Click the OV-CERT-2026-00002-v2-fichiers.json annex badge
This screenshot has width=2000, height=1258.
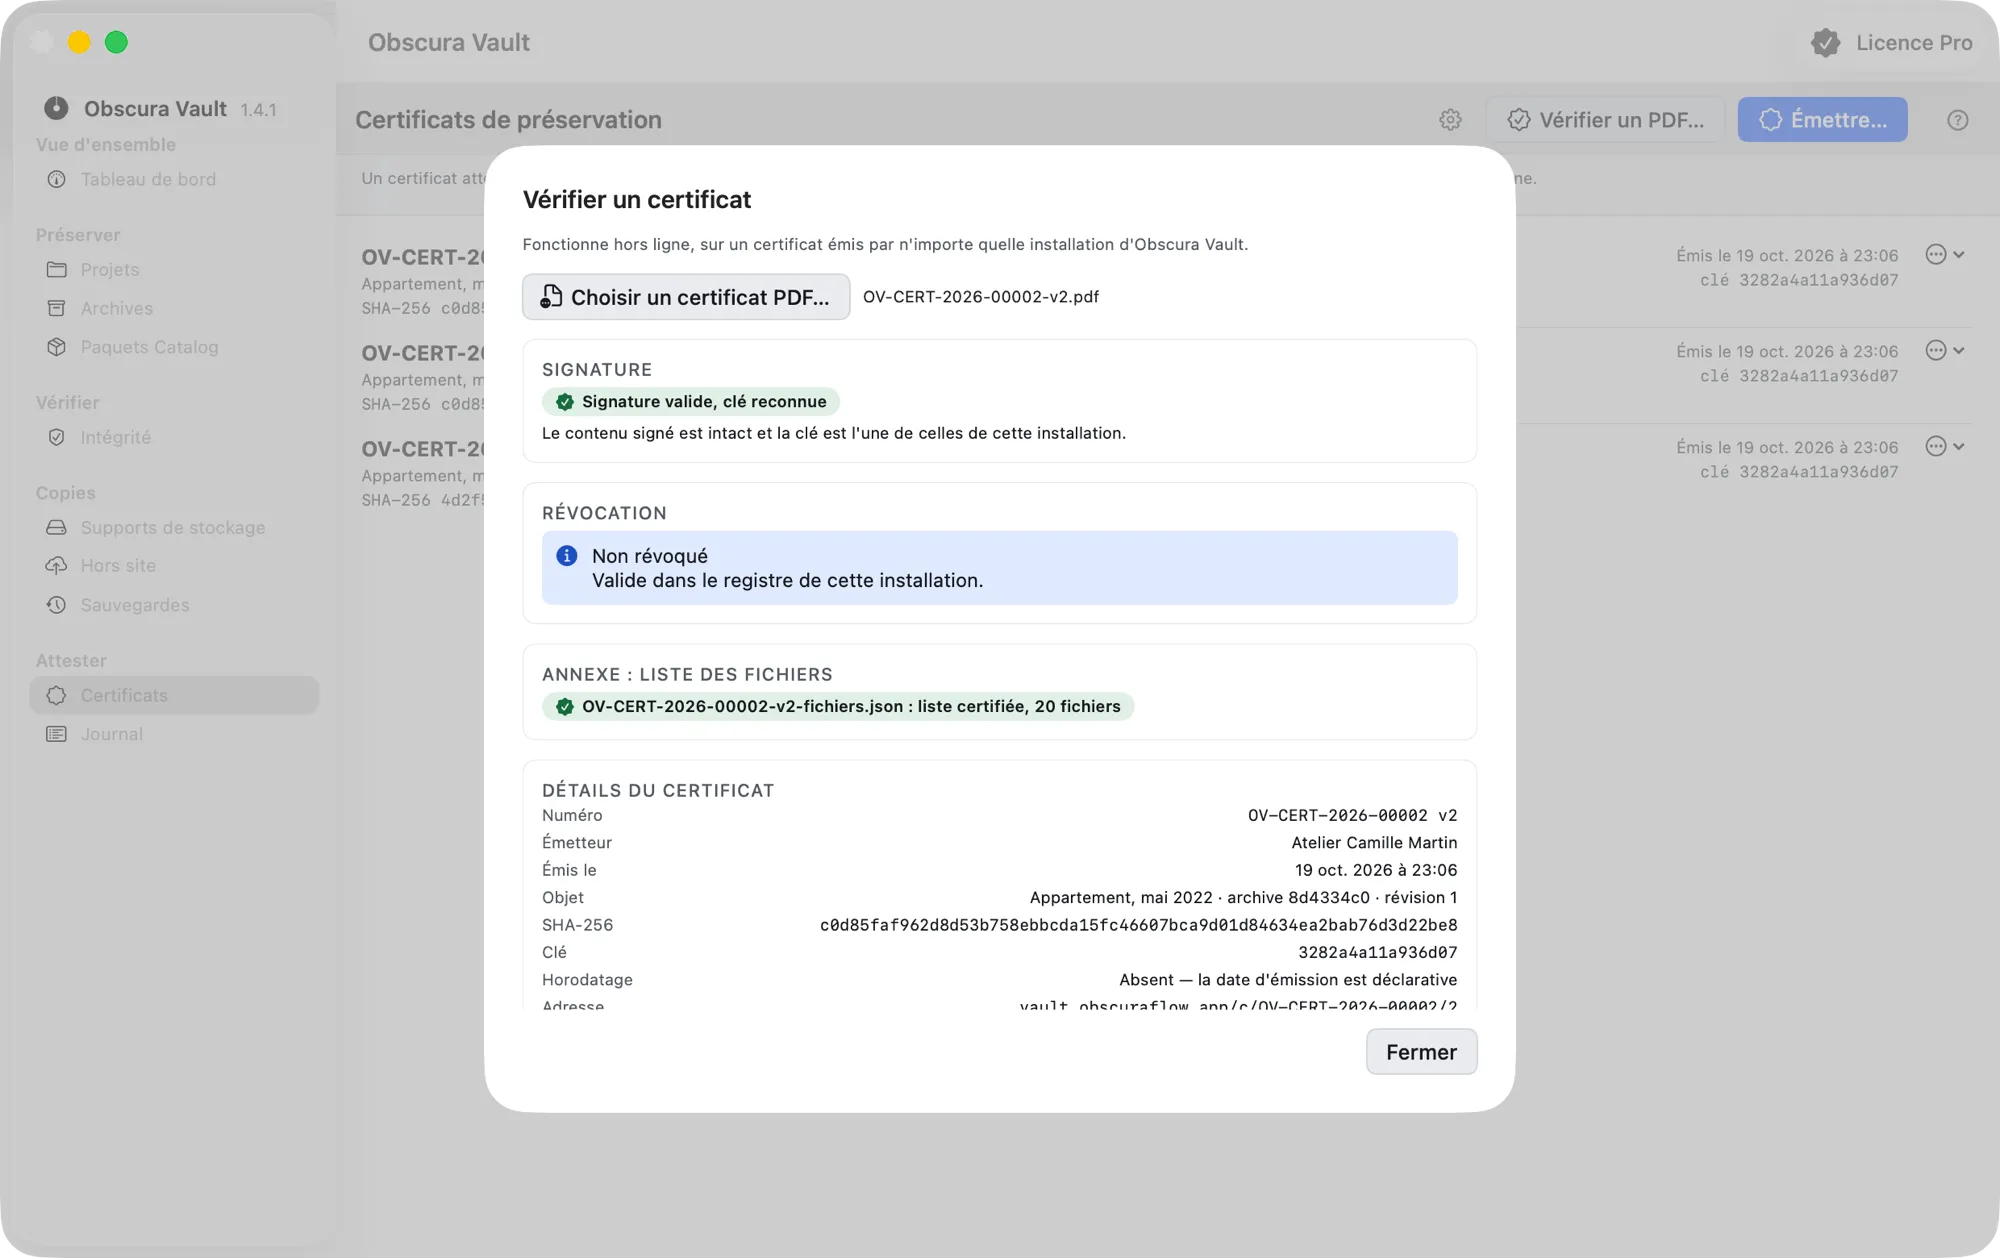tap(838, 707)
